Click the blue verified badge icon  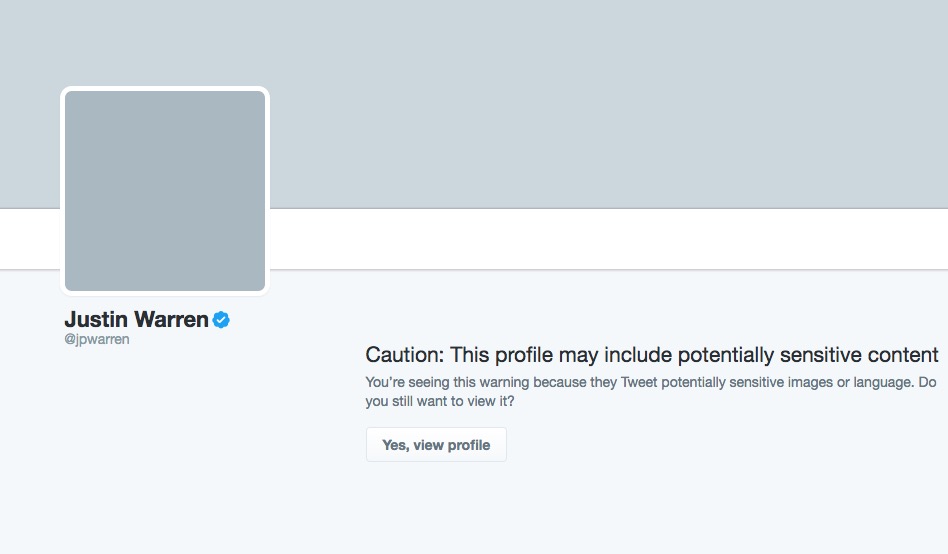221,320
